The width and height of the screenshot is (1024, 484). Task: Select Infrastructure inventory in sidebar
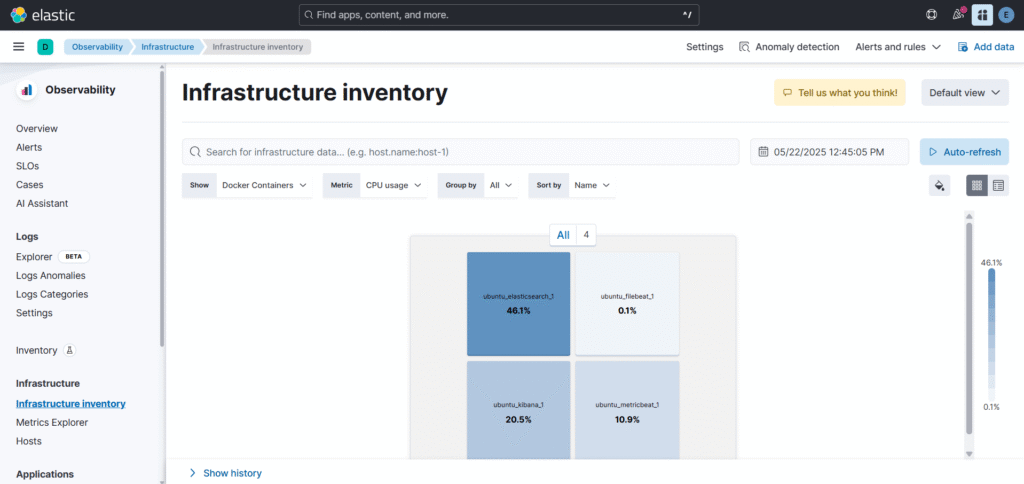pos(71,404)
